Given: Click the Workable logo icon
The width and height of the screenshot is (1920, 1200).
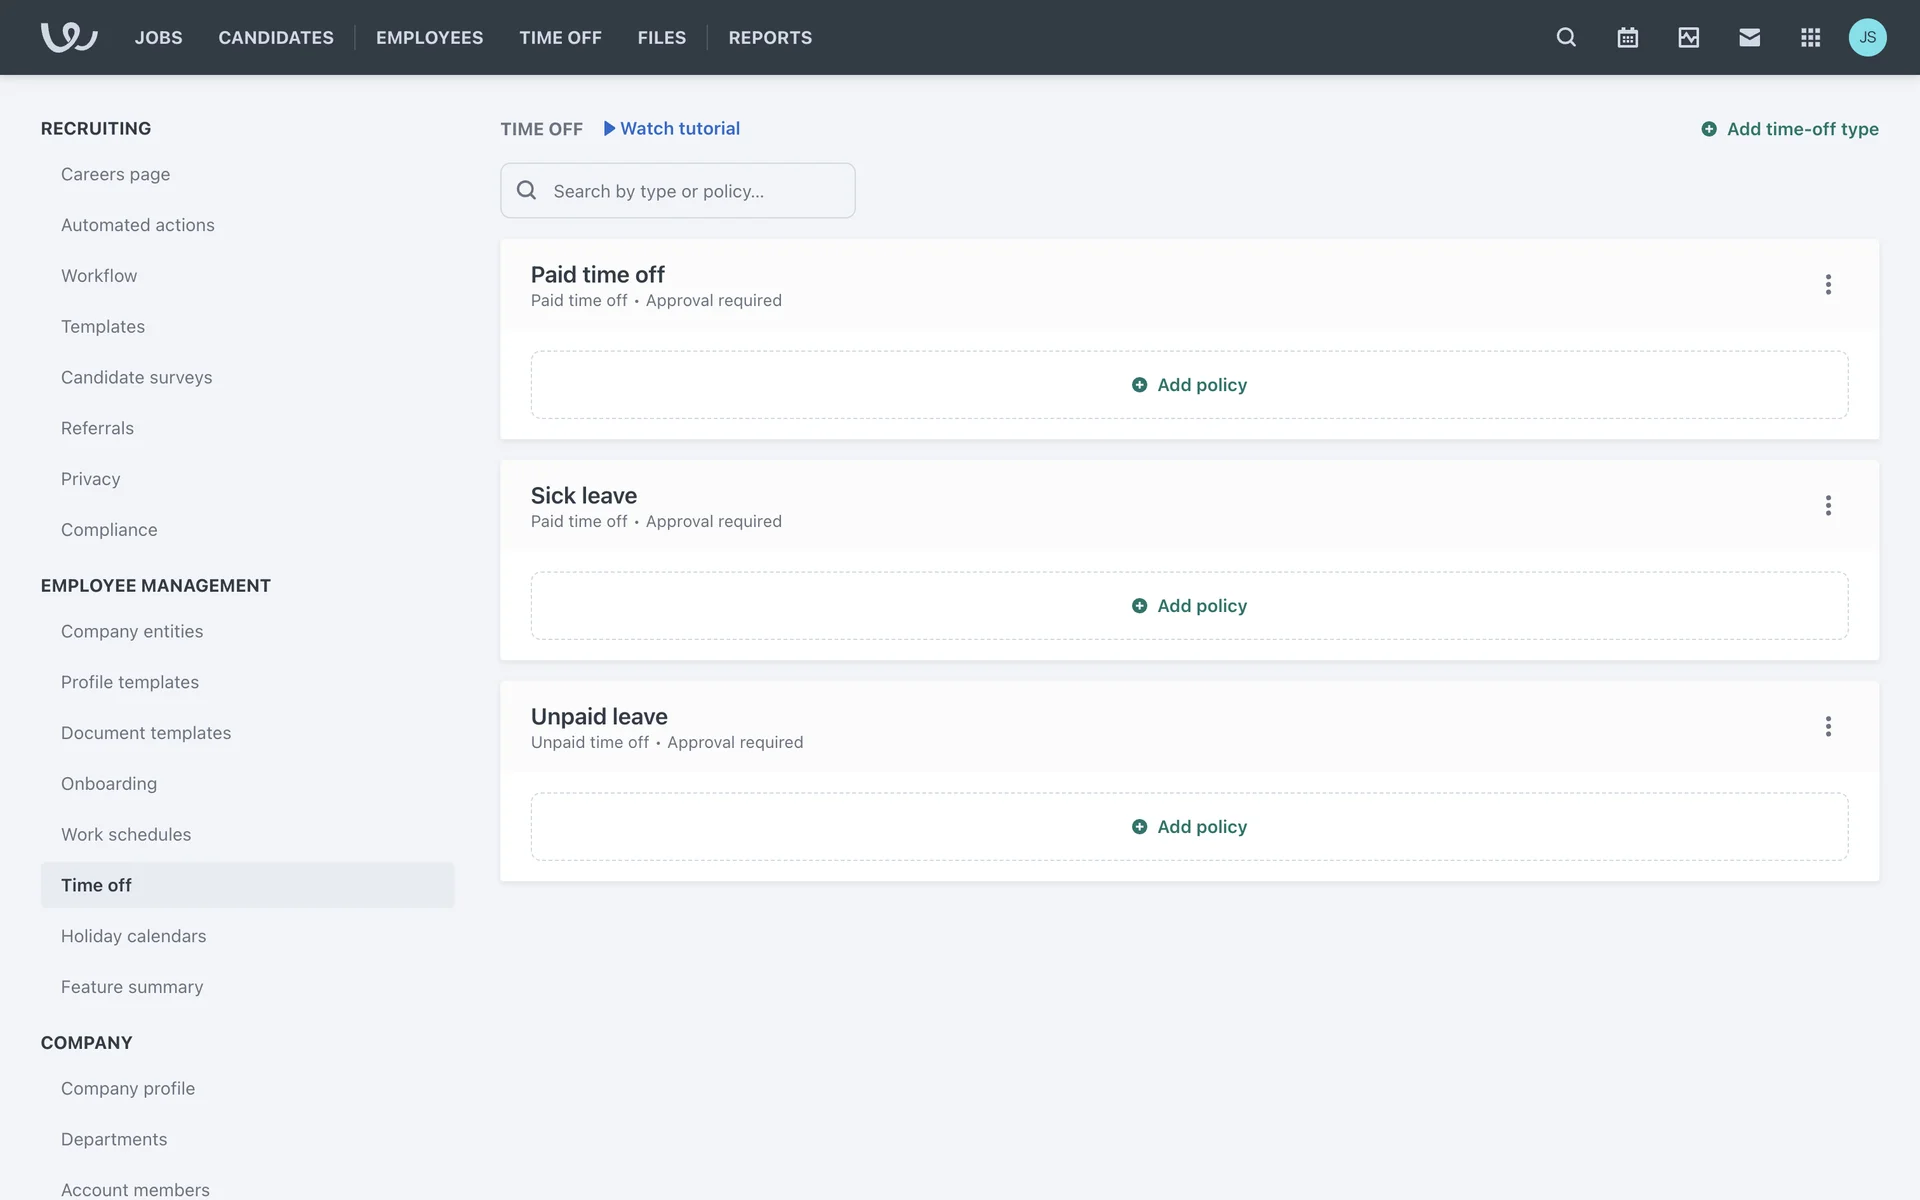Looking at the screenshot, I should 68,37.
